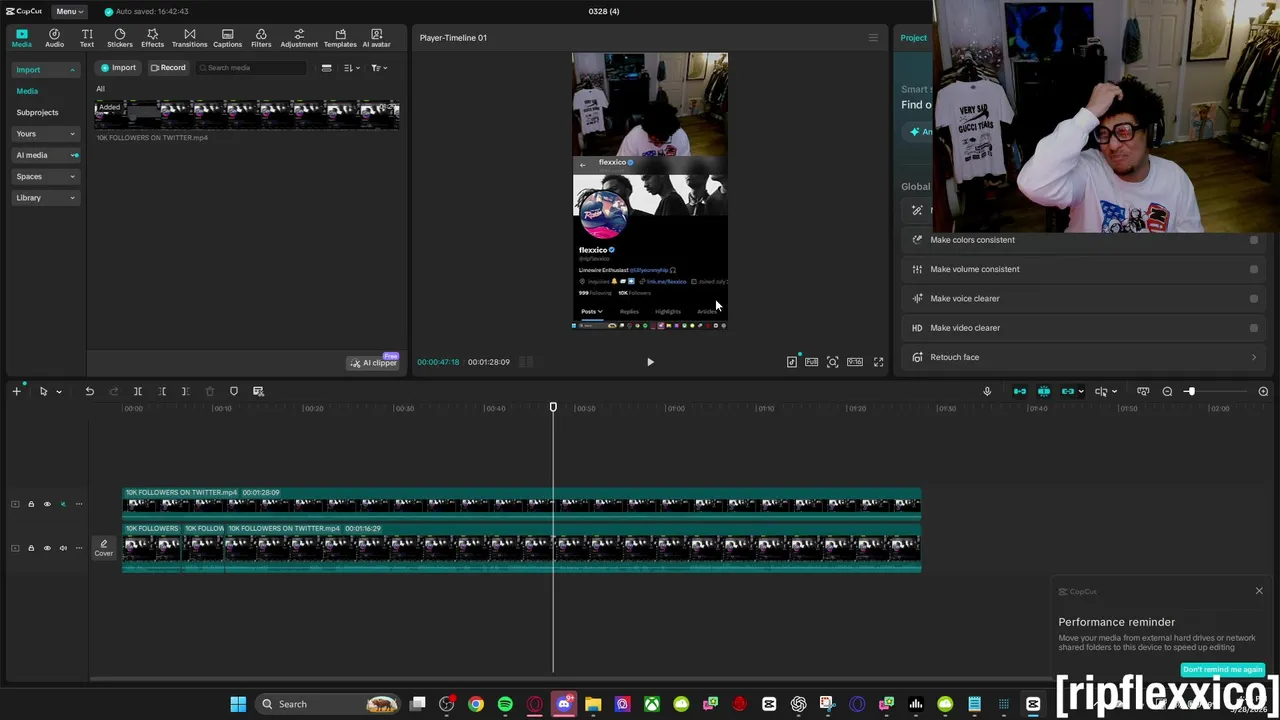Click the delete-right trim icon

click(x=185, y=391)
